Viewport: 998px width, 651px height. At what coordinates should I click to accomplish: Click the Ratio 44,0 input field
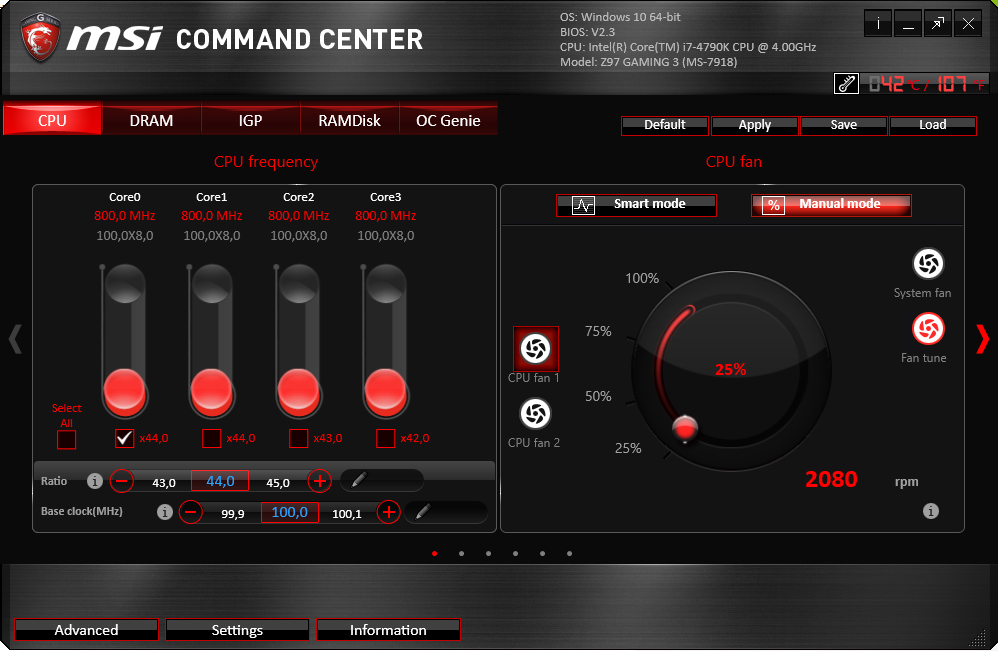(220, 481)
